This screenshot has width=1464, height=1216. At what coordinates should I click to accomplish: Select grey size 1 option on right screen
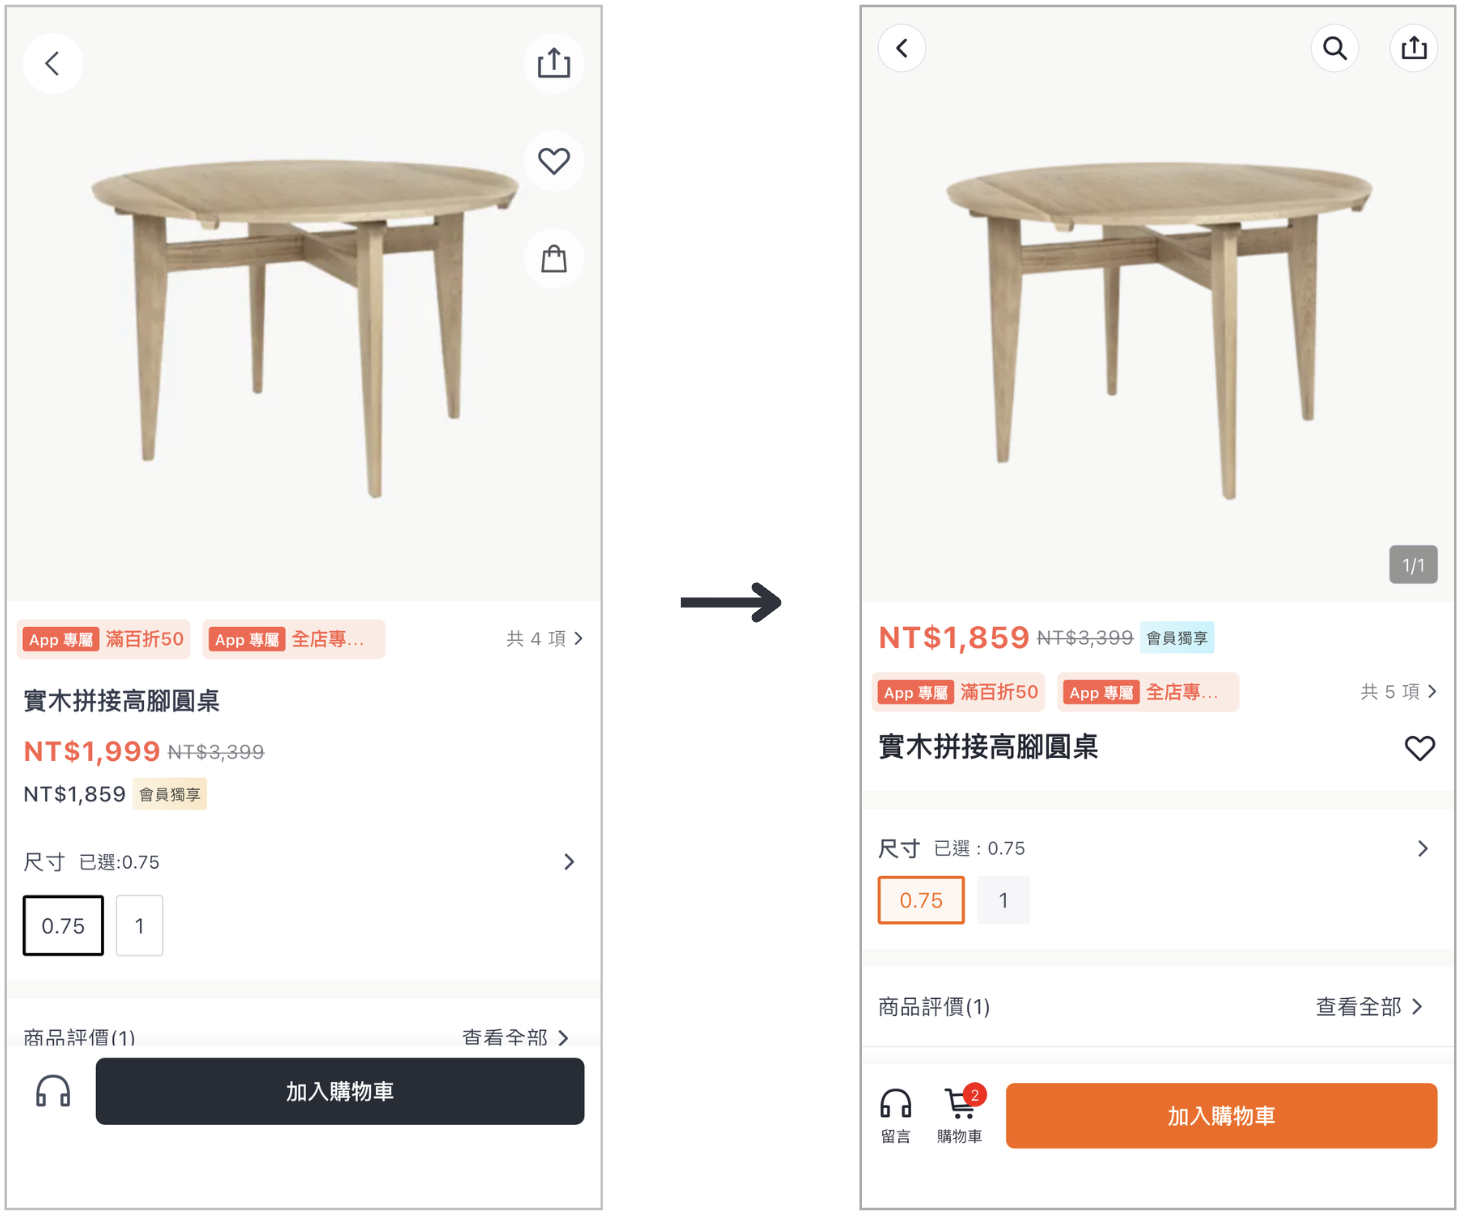tap(1003, 900)
